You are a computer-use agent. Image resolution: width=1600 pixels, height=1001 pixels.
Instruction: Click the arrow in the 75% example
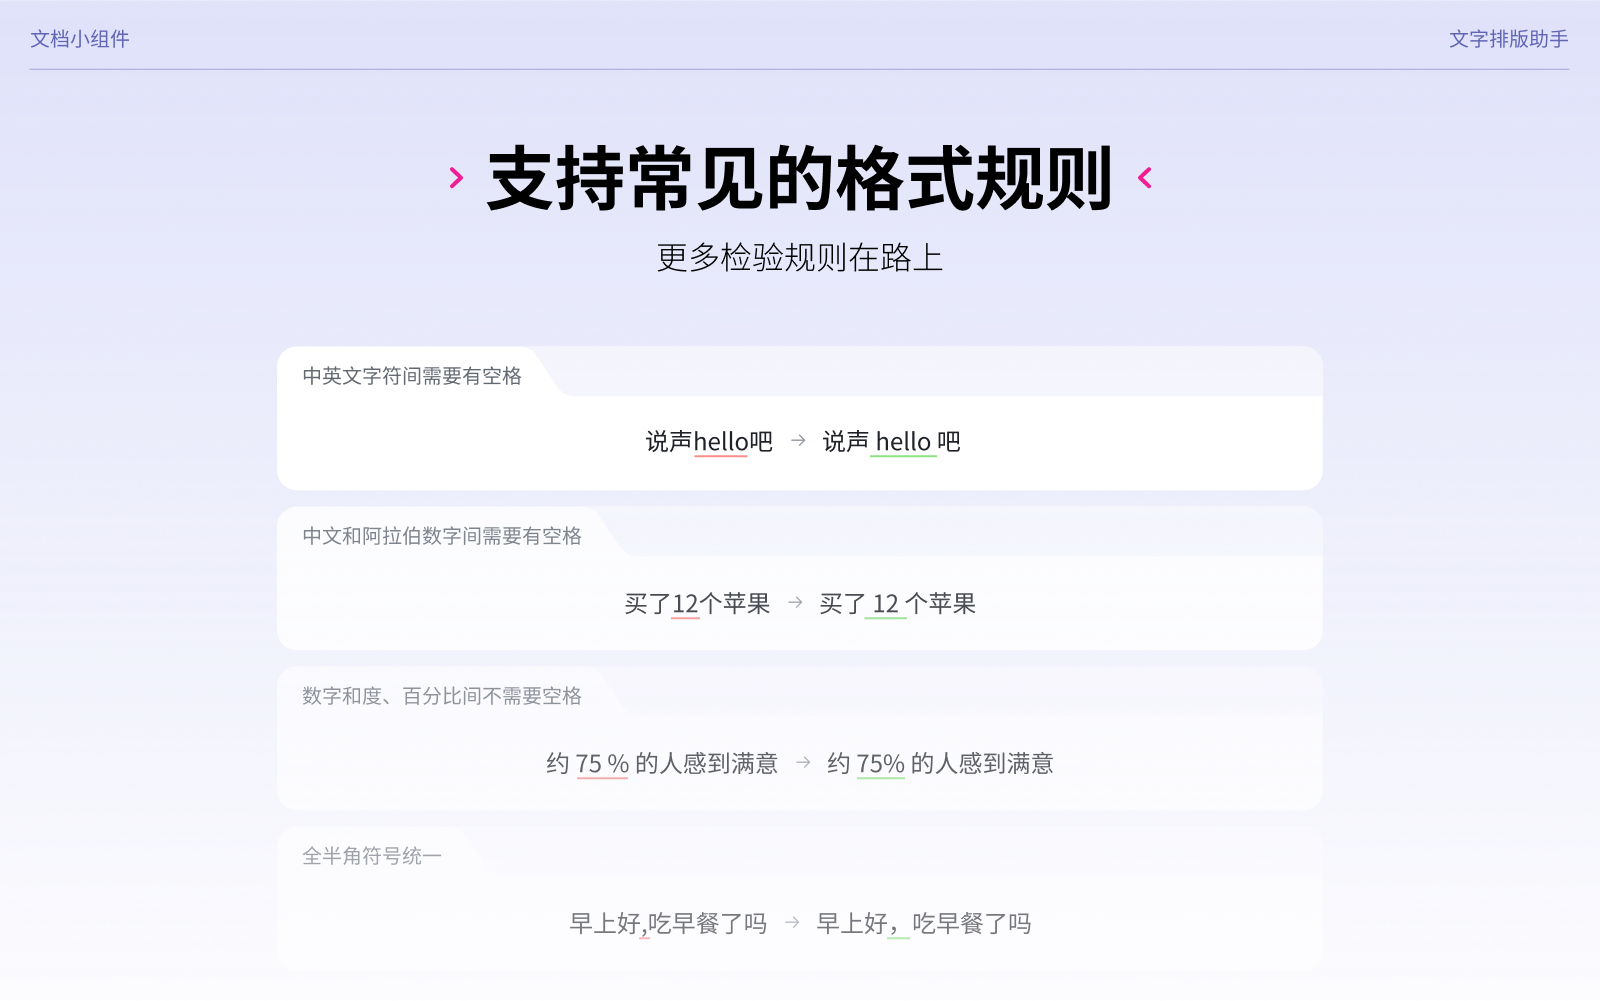pos(803,762)
